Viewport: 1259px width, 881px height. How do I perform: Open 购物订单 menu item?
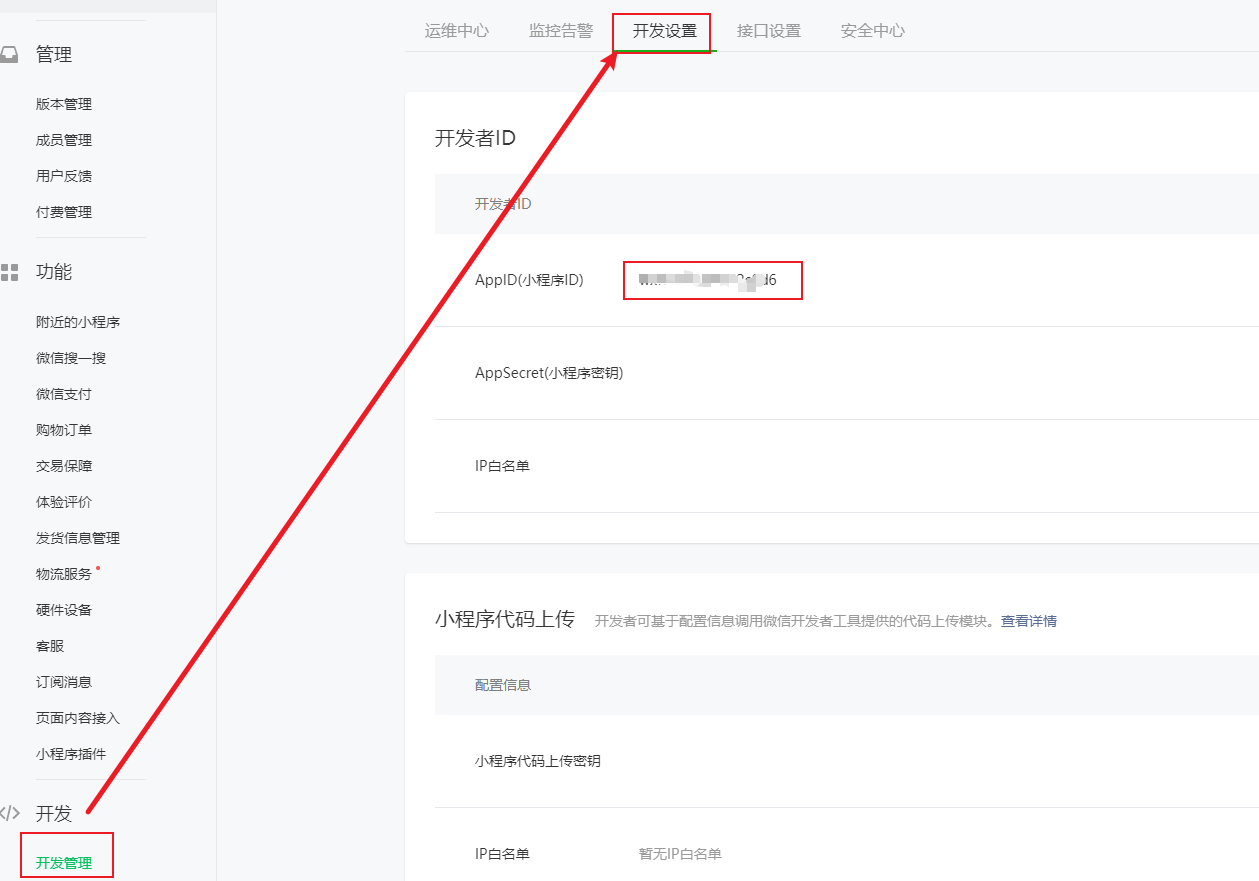tap(64, 430)
